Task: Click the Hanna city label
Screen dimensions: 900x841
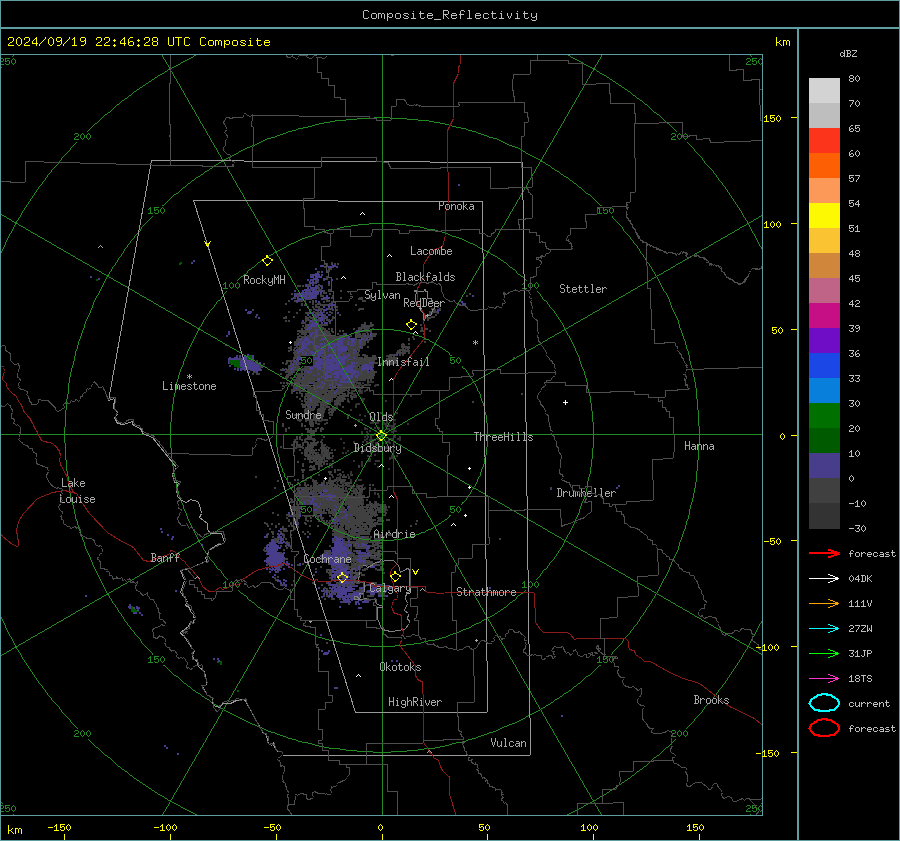Action: click(x=699, y=446)
